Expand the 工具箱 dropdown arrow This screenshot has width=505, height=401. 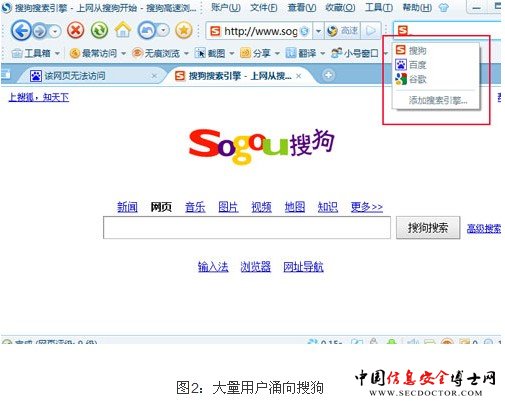(57, 53)
